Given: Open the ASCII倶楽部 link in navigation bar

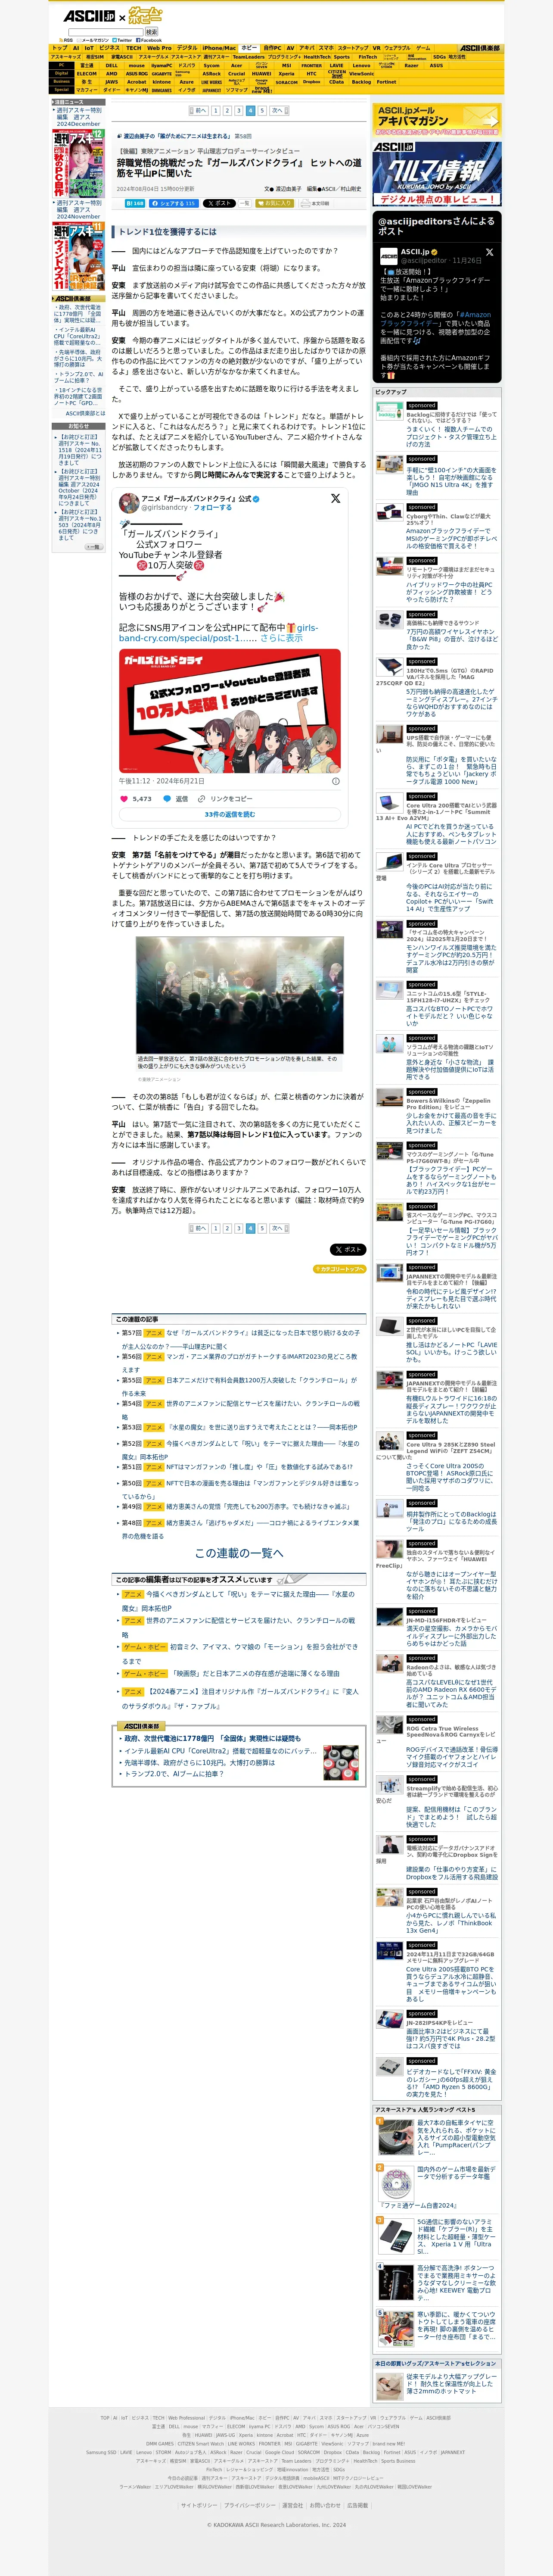Looking at the screenshot, I should coord(480,48).
